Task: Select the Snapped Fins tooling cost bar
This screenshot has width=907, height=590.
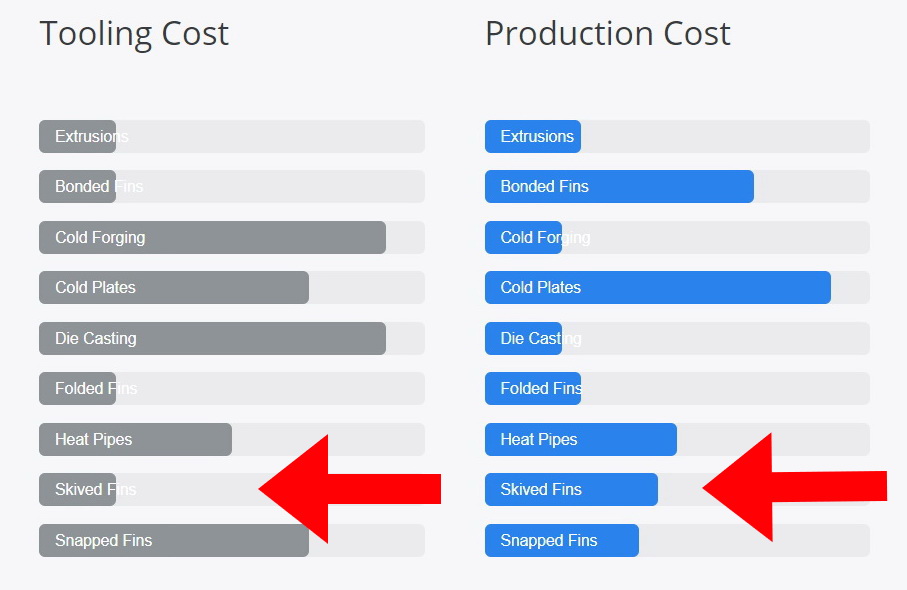Action: (232, 540)
